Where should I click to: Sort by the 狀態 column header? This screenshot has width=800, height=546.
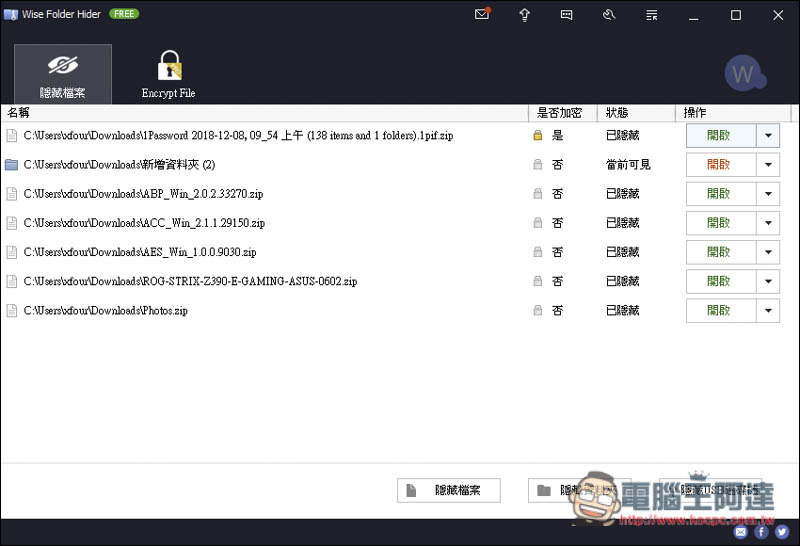point(636,113)
